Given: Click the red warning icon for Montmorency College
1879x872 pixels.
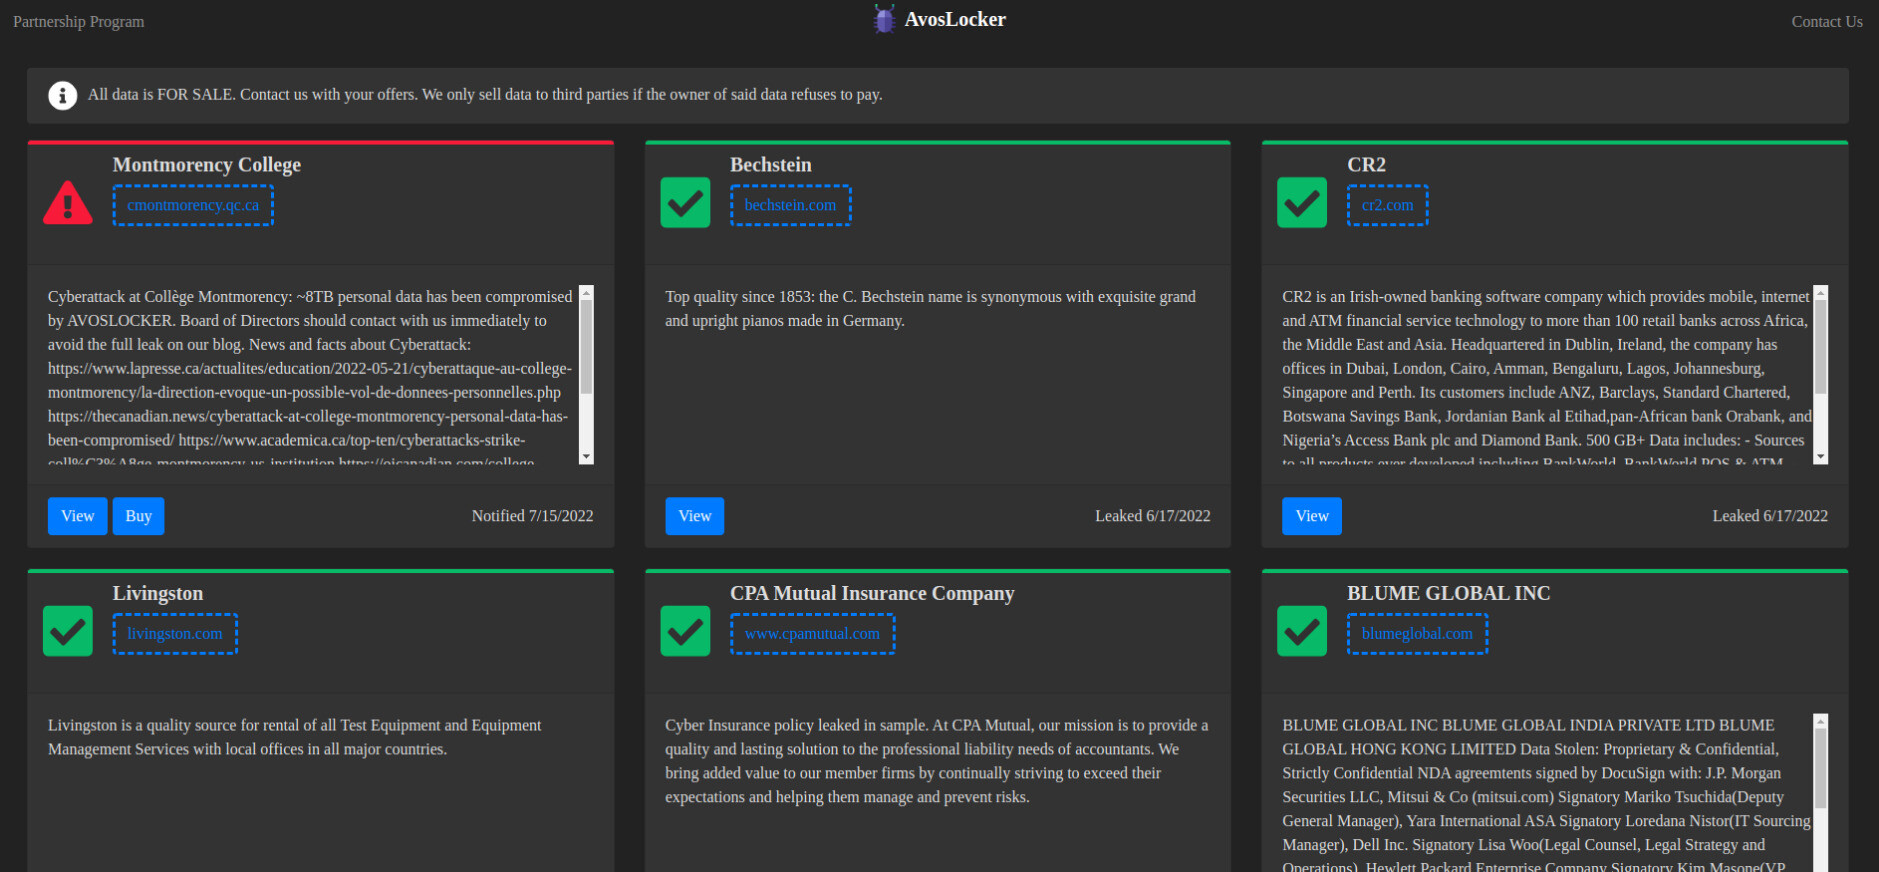Looking at the screenshot, I should 68,203.
